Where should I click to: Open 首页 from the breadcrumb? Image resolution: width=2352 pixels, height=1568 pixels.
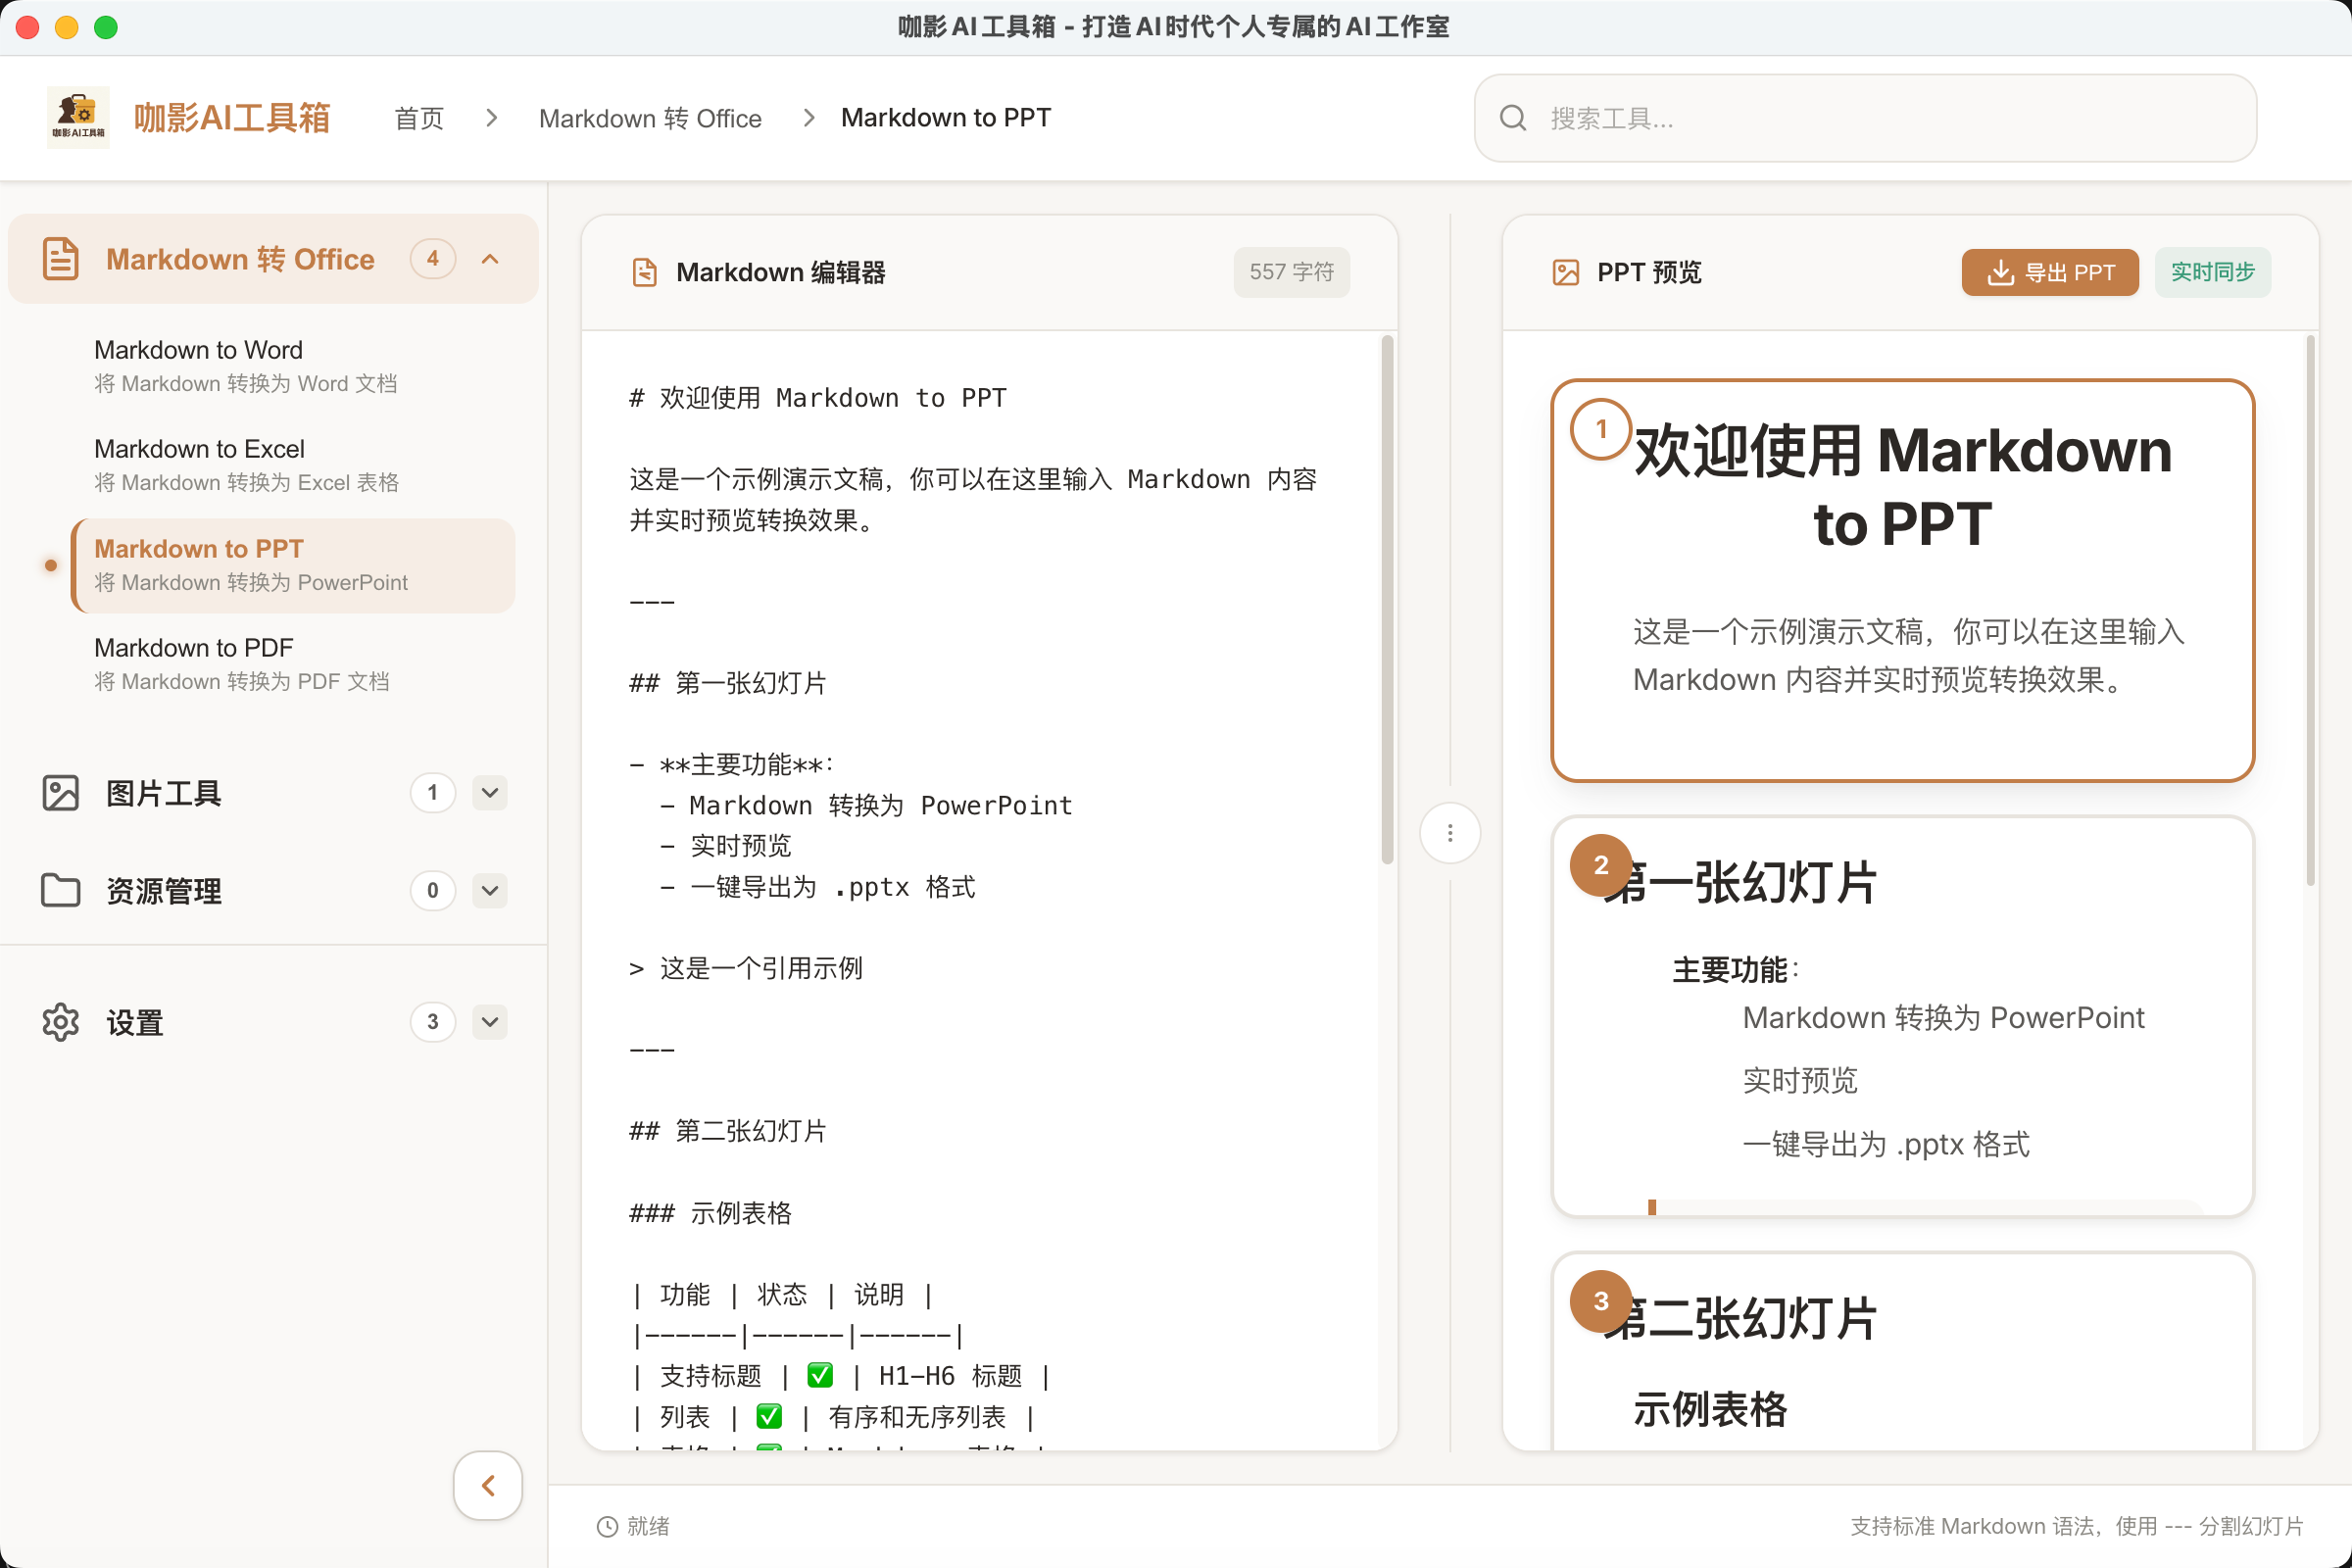(x=418, y=118)
